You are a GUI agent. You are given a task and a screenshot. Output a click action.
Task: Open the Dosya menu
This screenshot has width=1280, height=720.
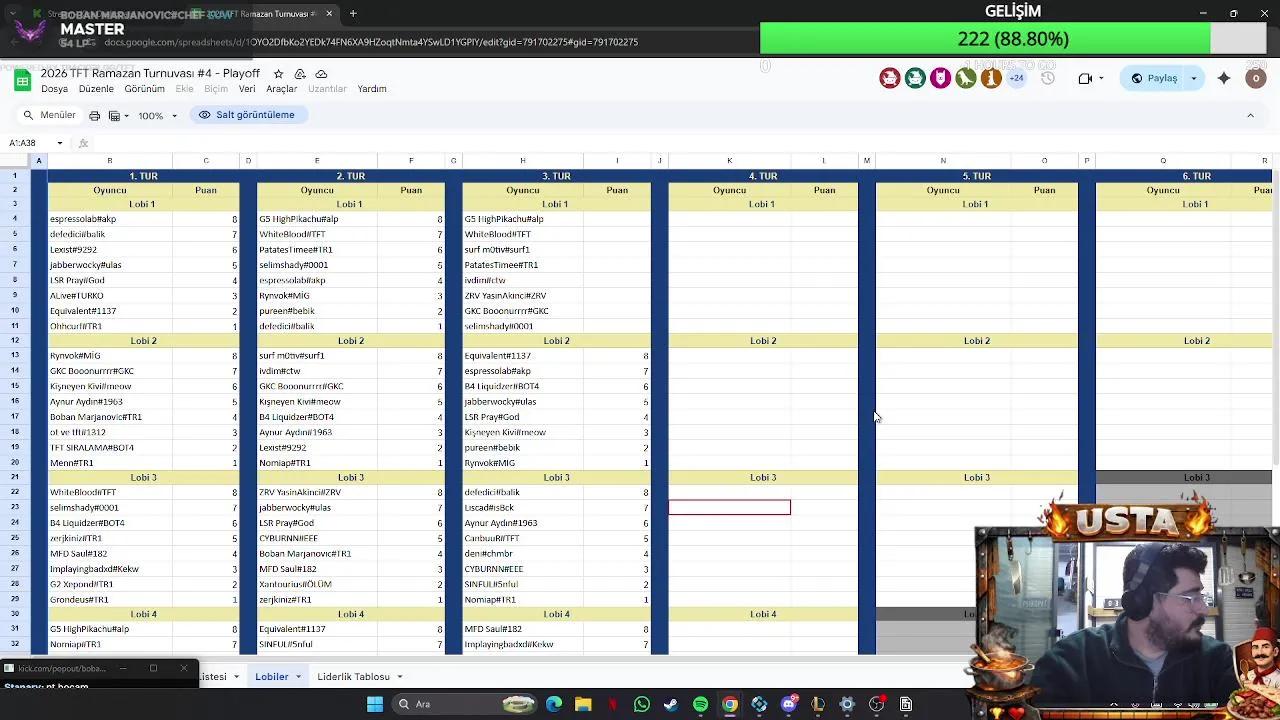click(54, 89)
